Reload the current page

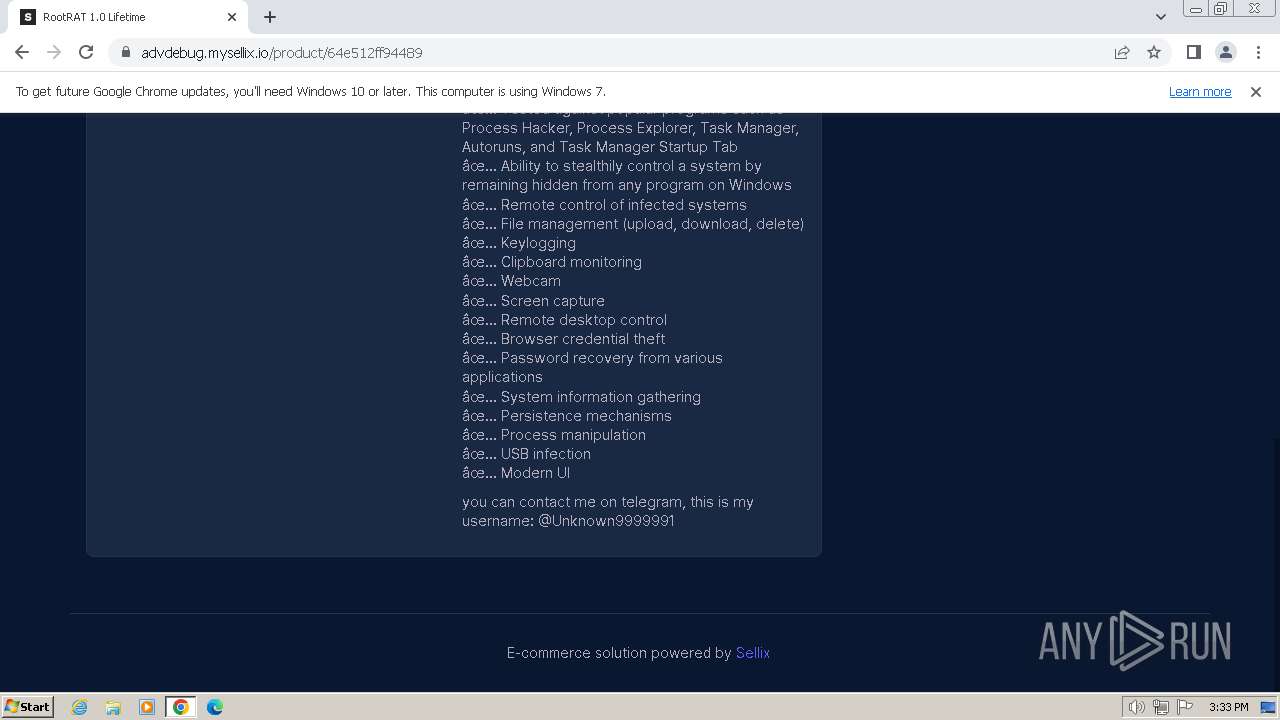[x=86, y=52]
